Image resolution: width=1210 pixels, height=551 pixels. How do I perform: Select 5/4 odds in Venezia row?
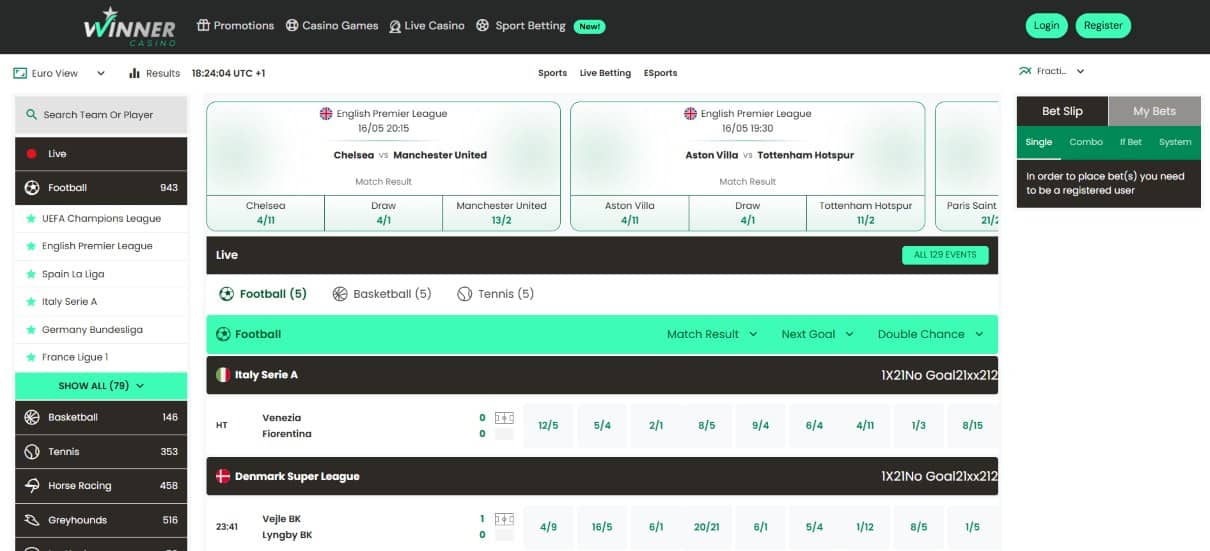click(602, 426)
